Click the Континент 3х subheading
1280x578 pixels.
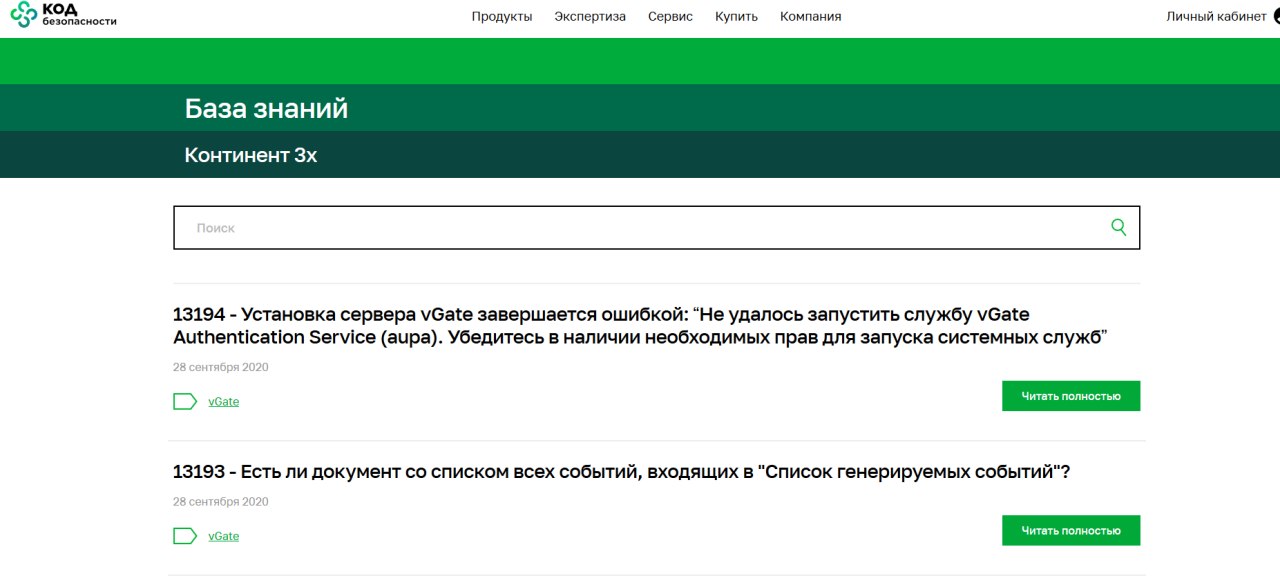251,155
